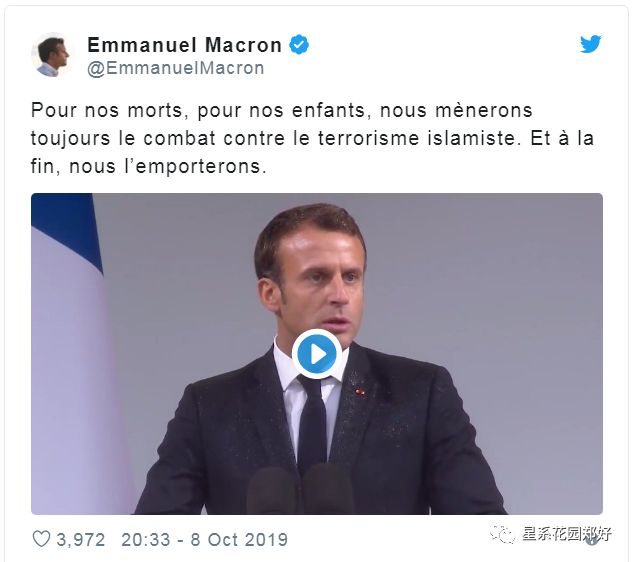The image size is (632, 562).
Task: Click the microphones at the bottom of the video
Action: tap(300, 490)
